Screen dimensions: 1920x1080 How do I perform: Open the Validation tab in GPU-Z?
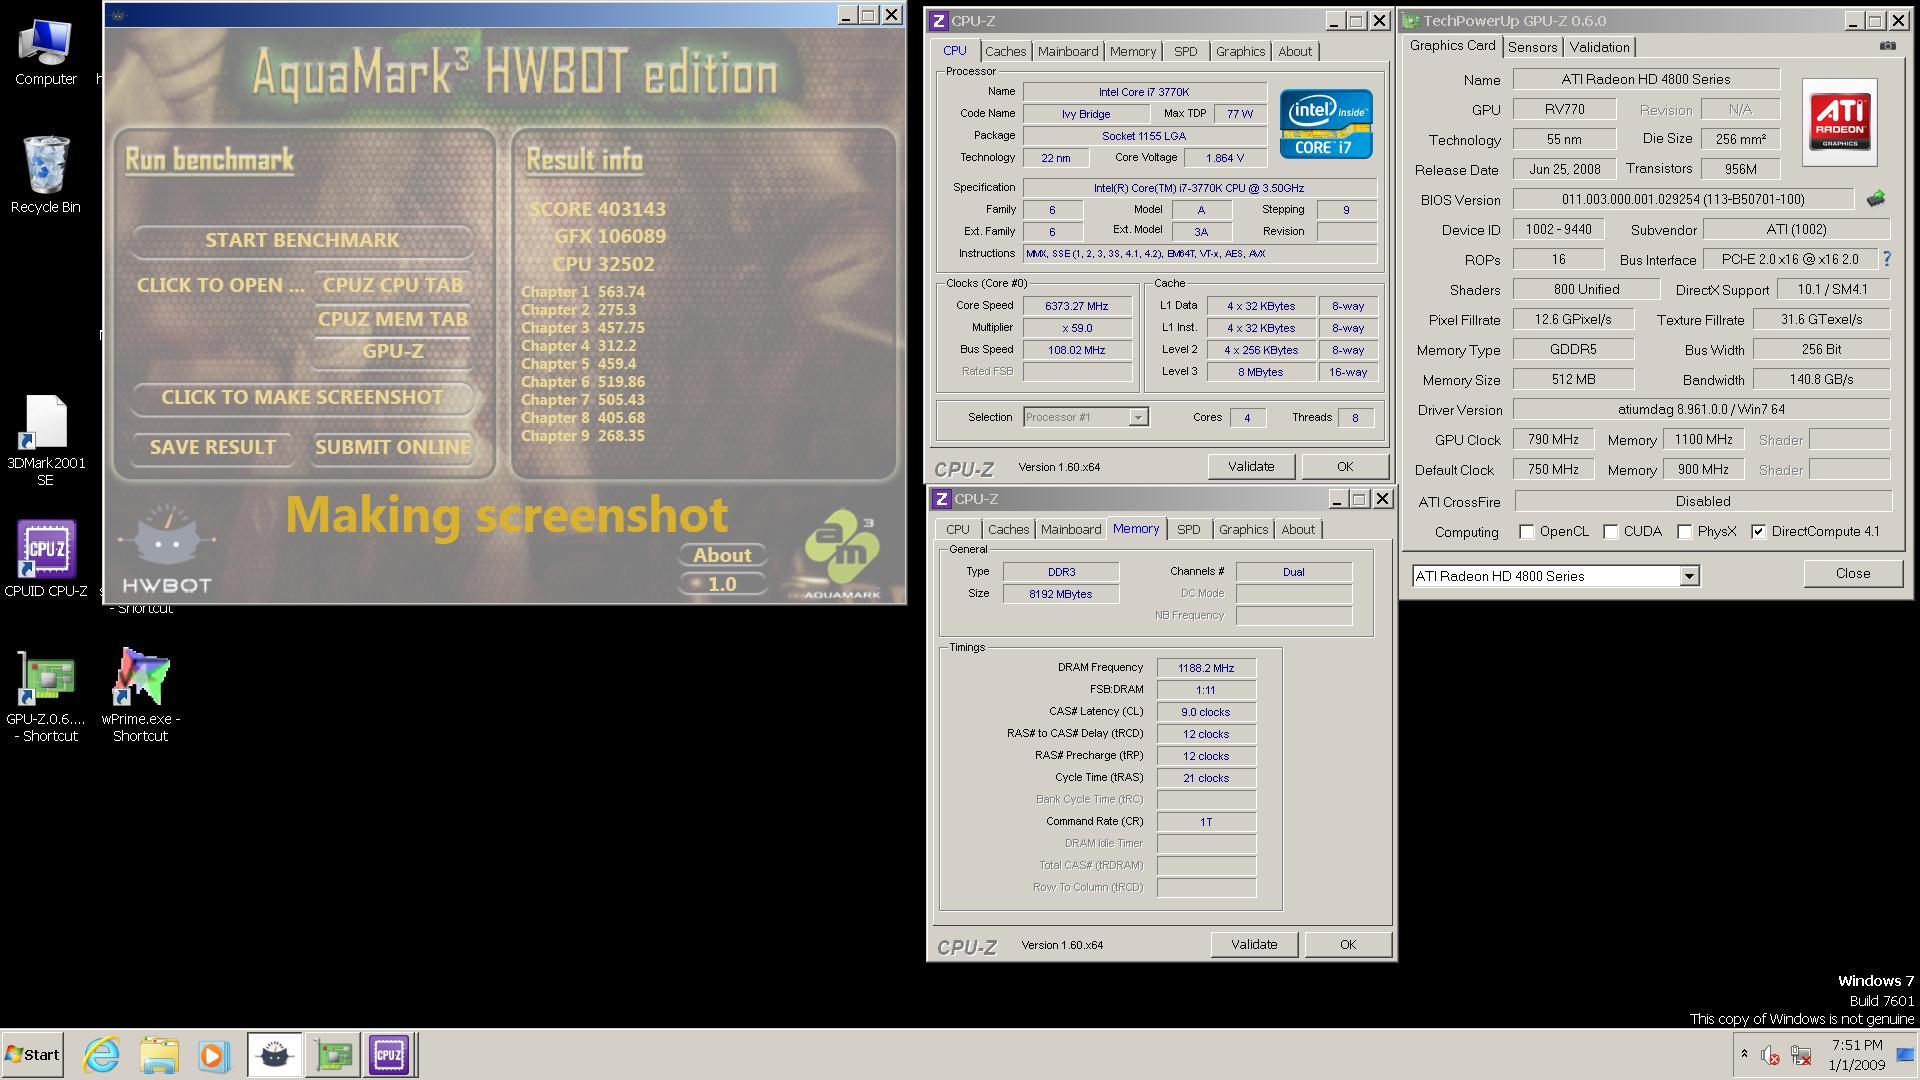tap(1599, 47)
